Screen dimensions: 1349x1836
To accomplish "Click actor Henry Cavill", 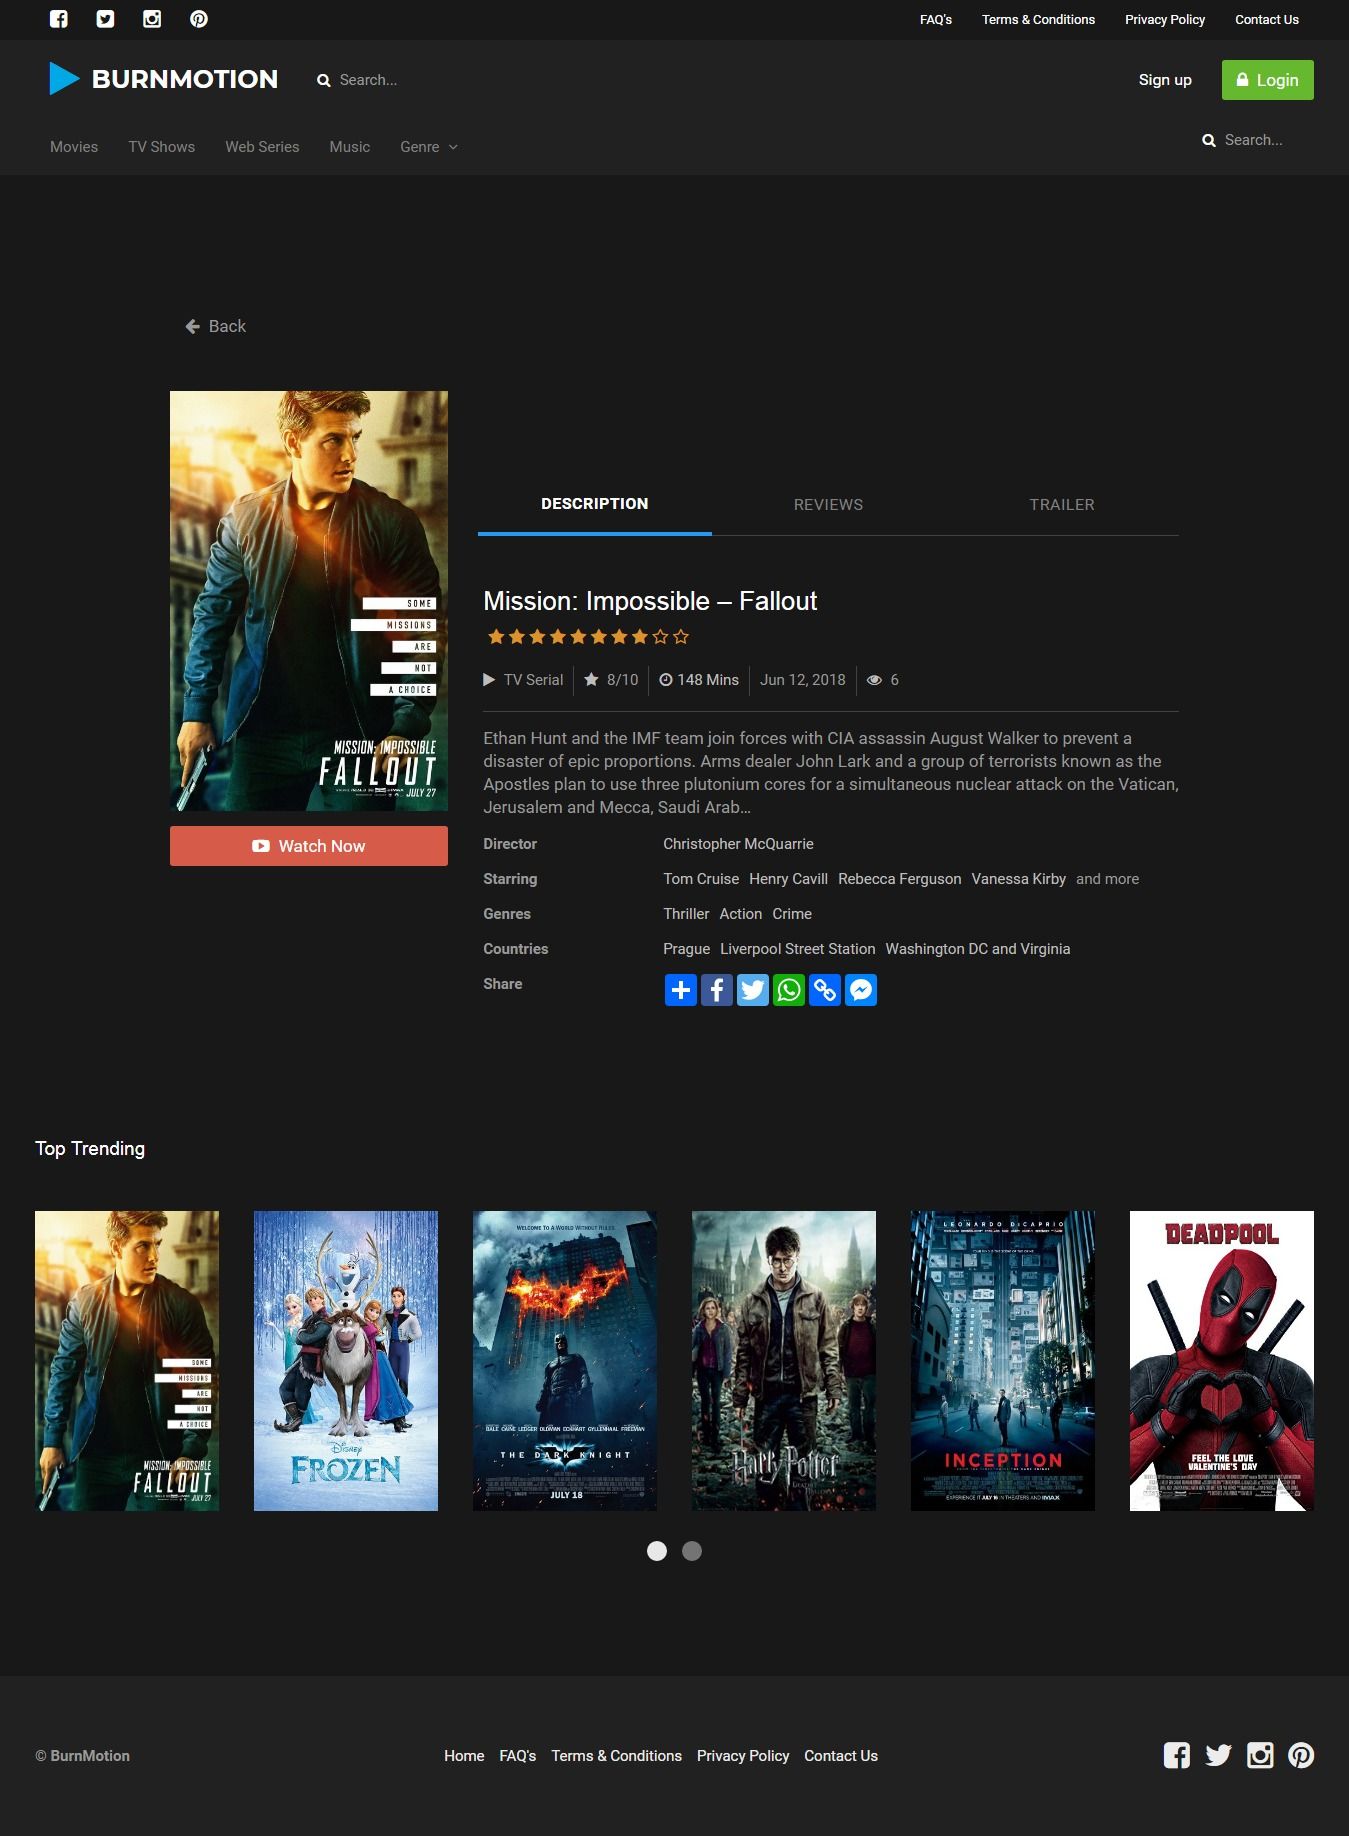I will point(788,879).
